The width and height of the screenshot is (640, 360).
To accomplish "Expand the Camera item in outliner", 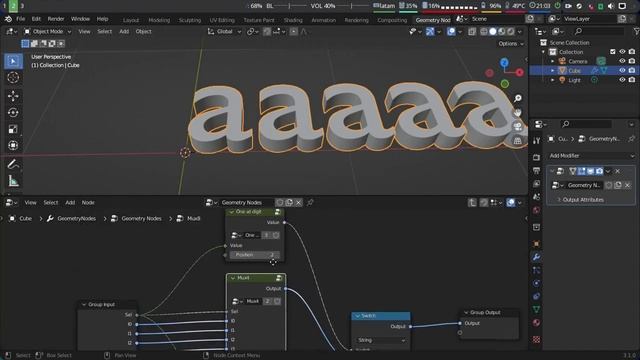I will [x=553, y=61].
